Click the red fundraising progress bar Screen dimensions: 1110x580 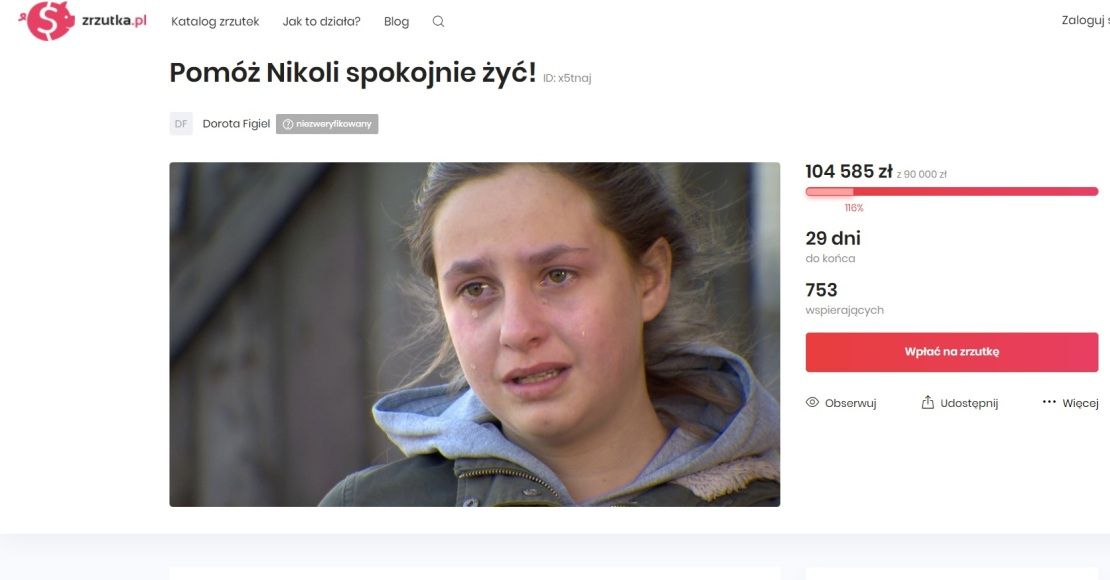tap(951, 191)
